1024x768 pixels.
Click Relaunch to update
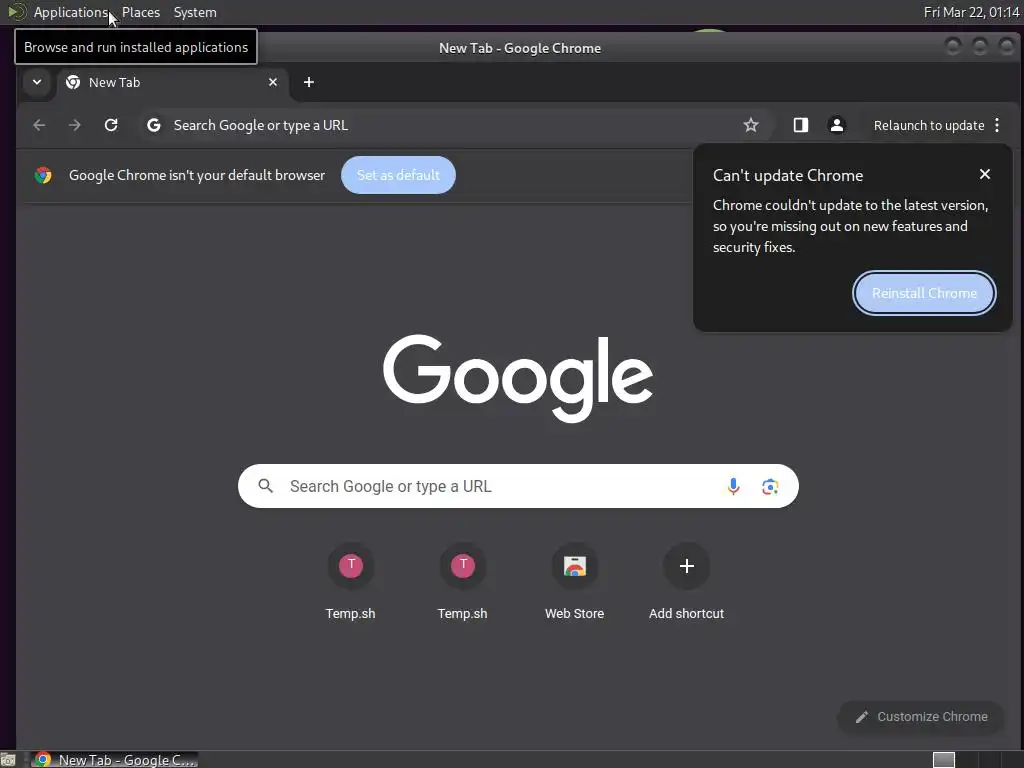click(929, 125)
